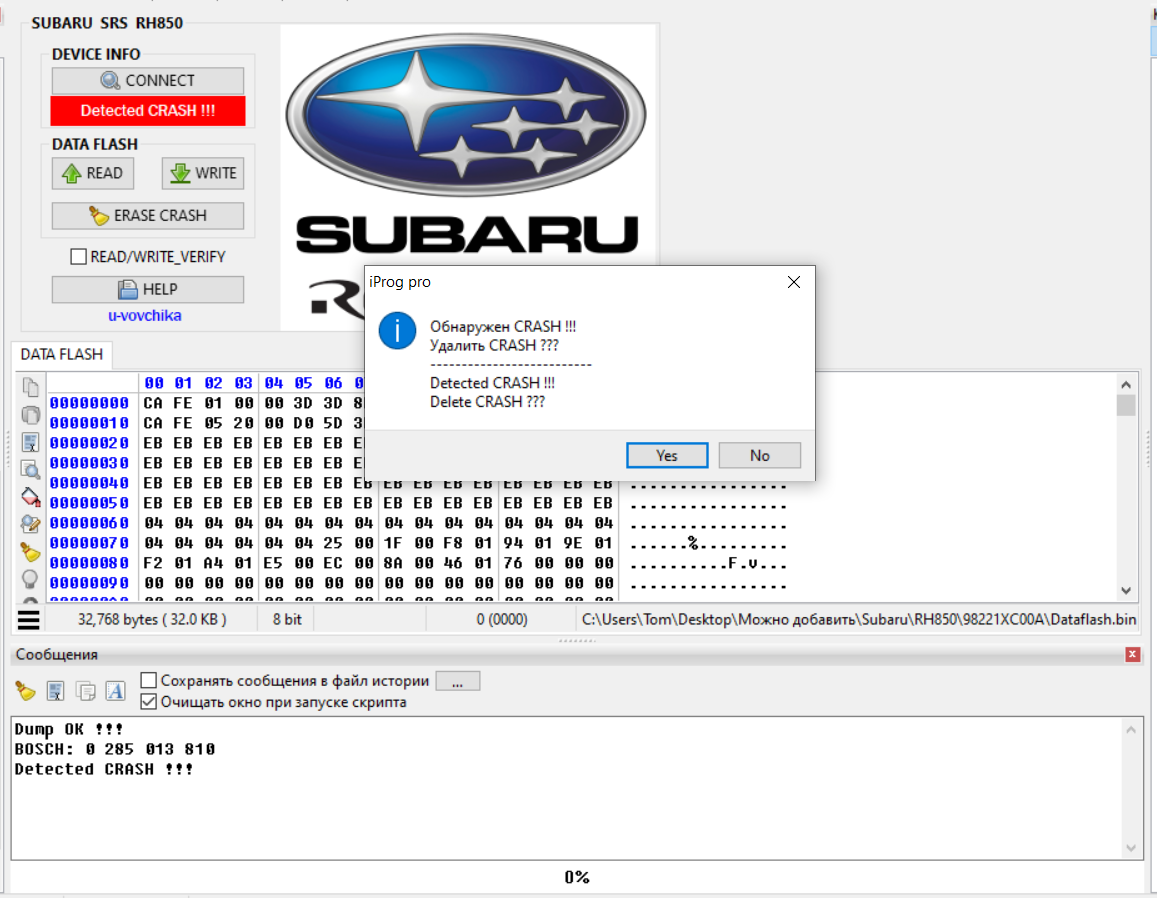Click the READ data flash button
This screenshot has width=1157, height=898.
tap(93, 173)
